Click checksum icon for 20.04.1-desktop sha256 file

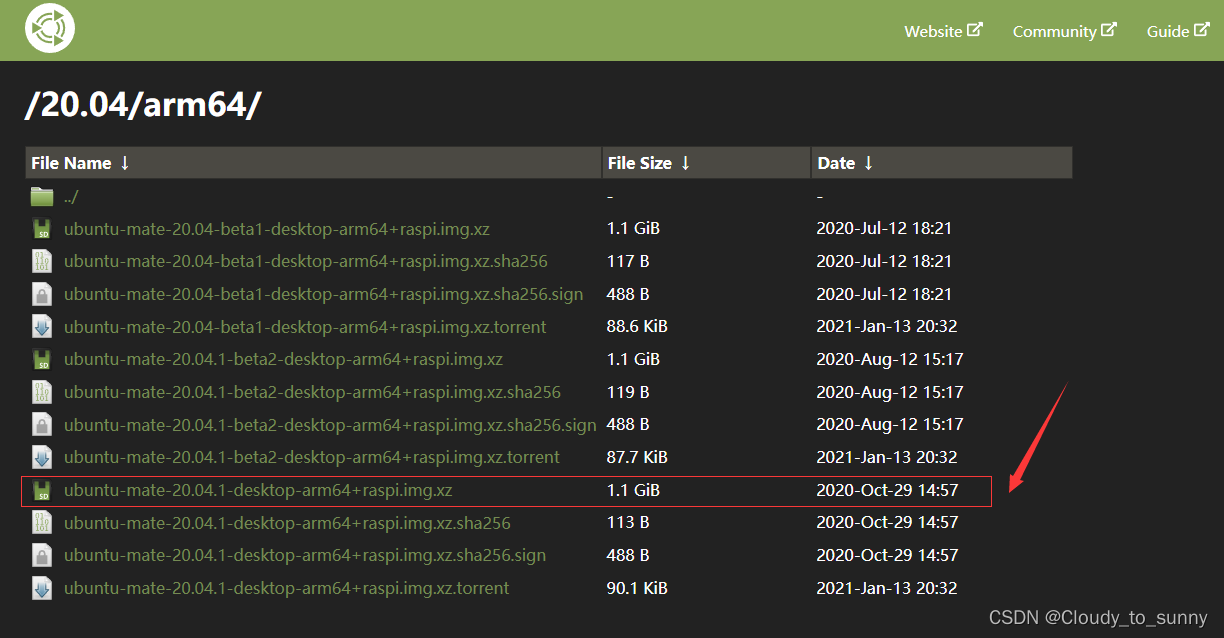pos(41,523)
